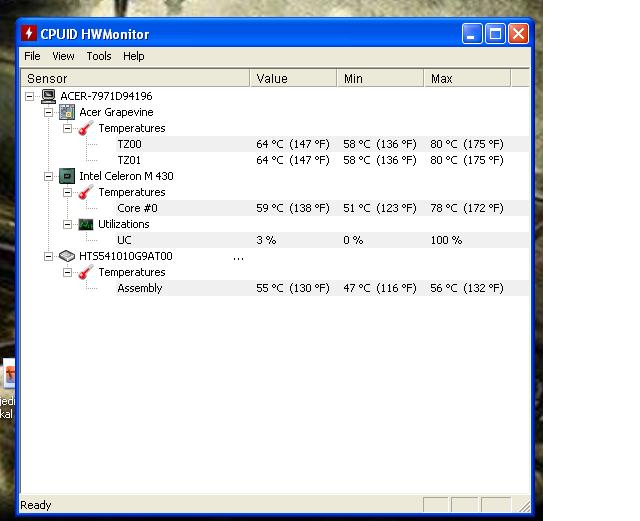This screenshot has width=640, height=521.
Task: Click Core #0 max 78 °C (172 °F)
Action: [x=467, y=208]
